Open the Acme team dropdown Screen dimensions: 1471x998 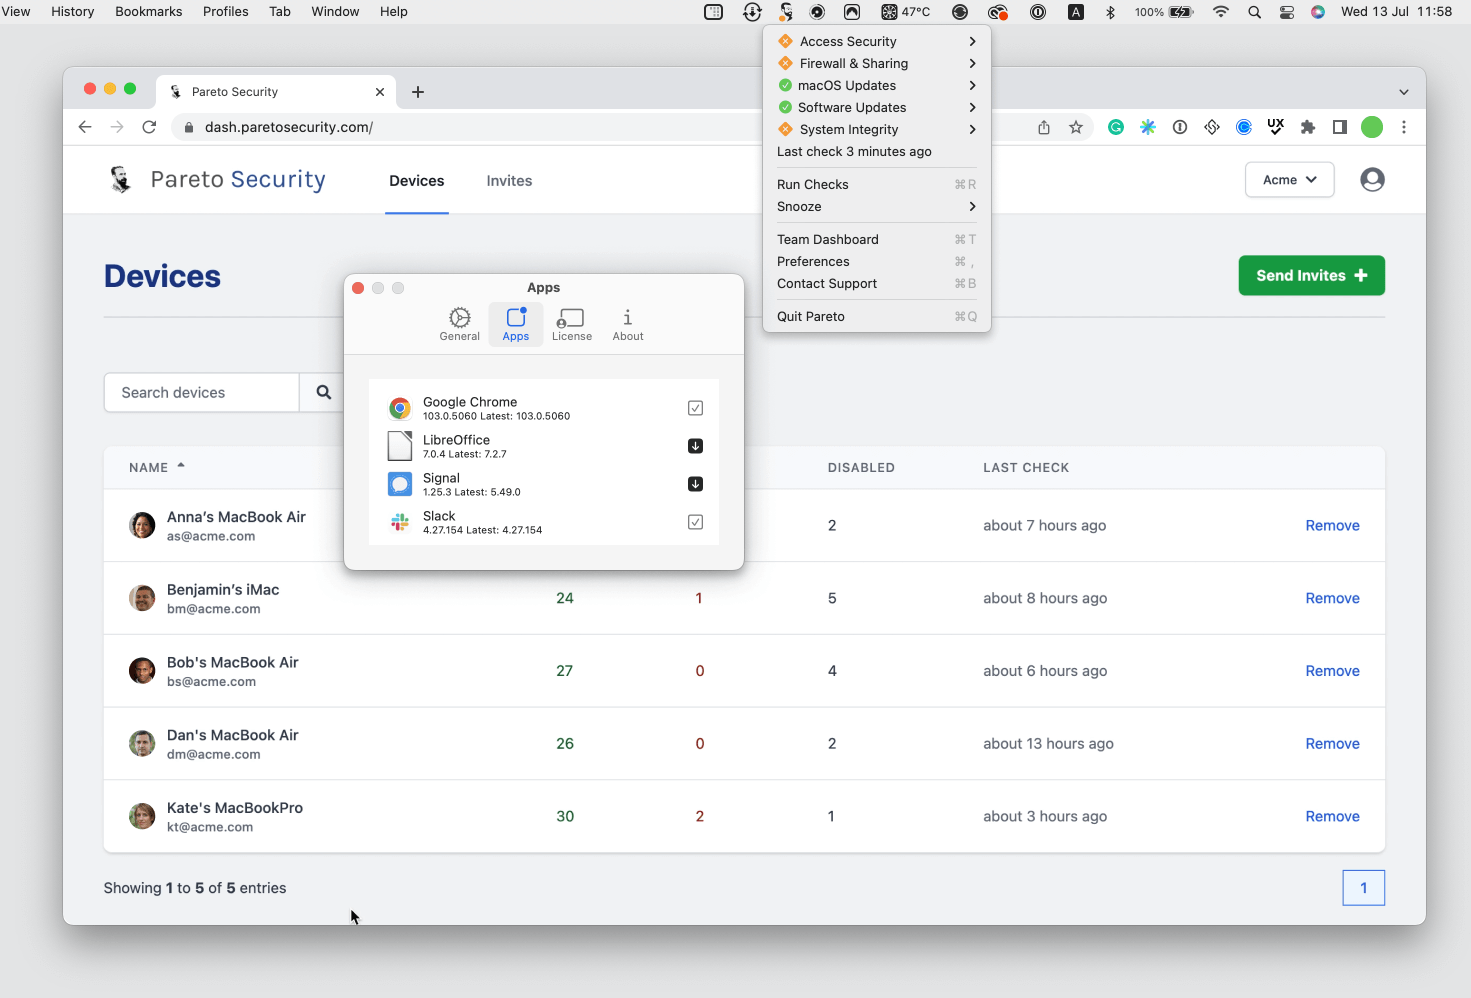[1290, 180]
